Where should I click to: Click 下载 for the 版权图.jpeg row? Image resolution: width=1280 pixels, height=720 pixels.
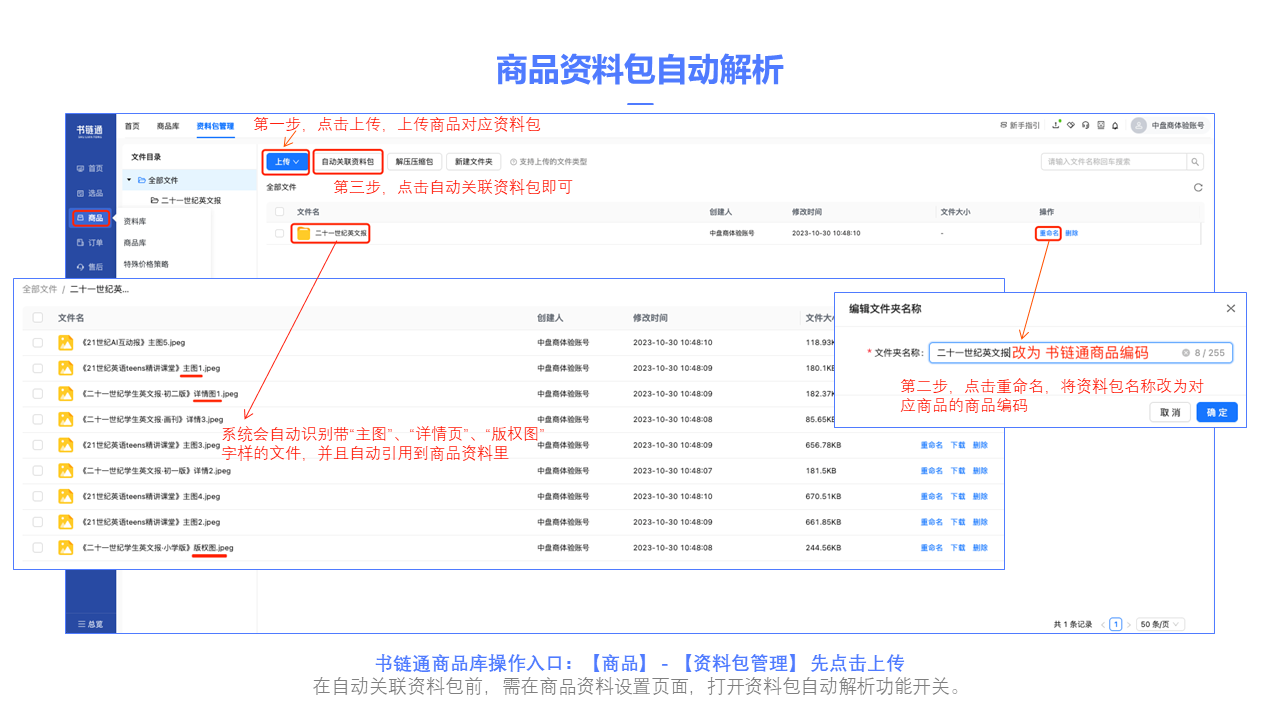[958, 548]
